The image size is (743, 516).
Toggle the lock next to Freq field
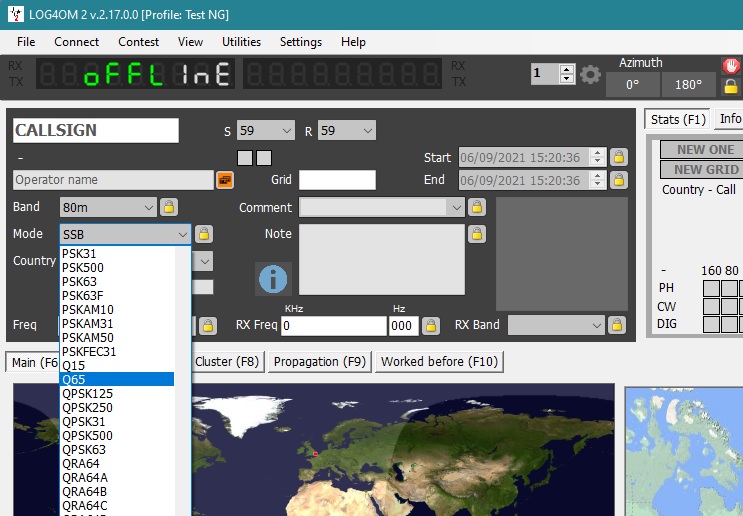(208, 326)
